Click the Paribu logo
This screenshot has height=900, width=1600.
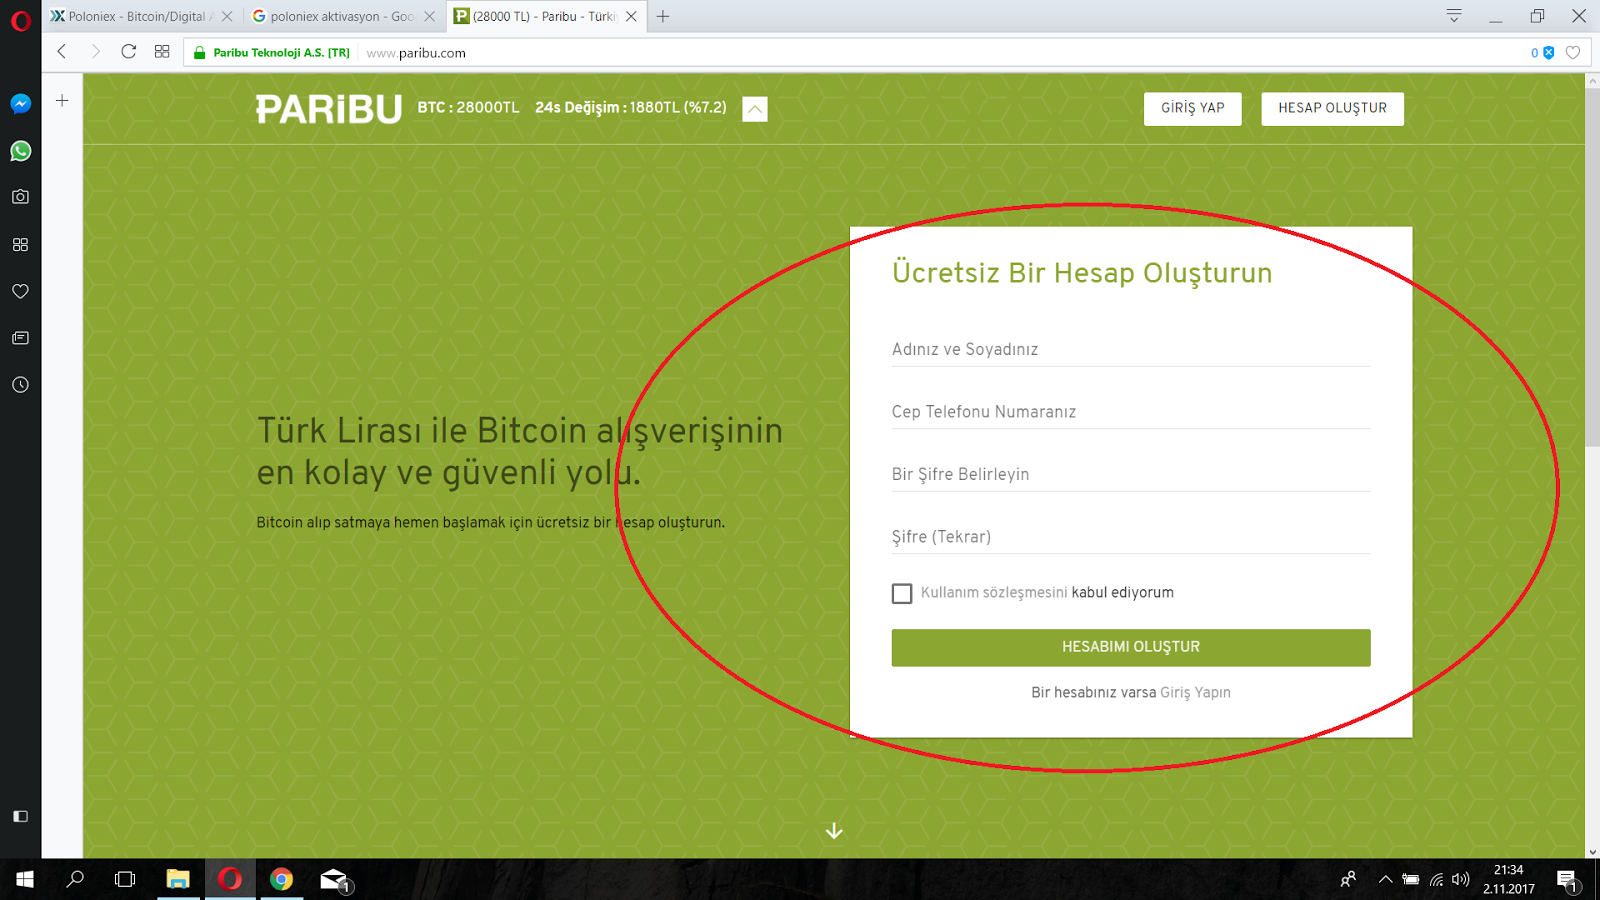coord(329,109)
